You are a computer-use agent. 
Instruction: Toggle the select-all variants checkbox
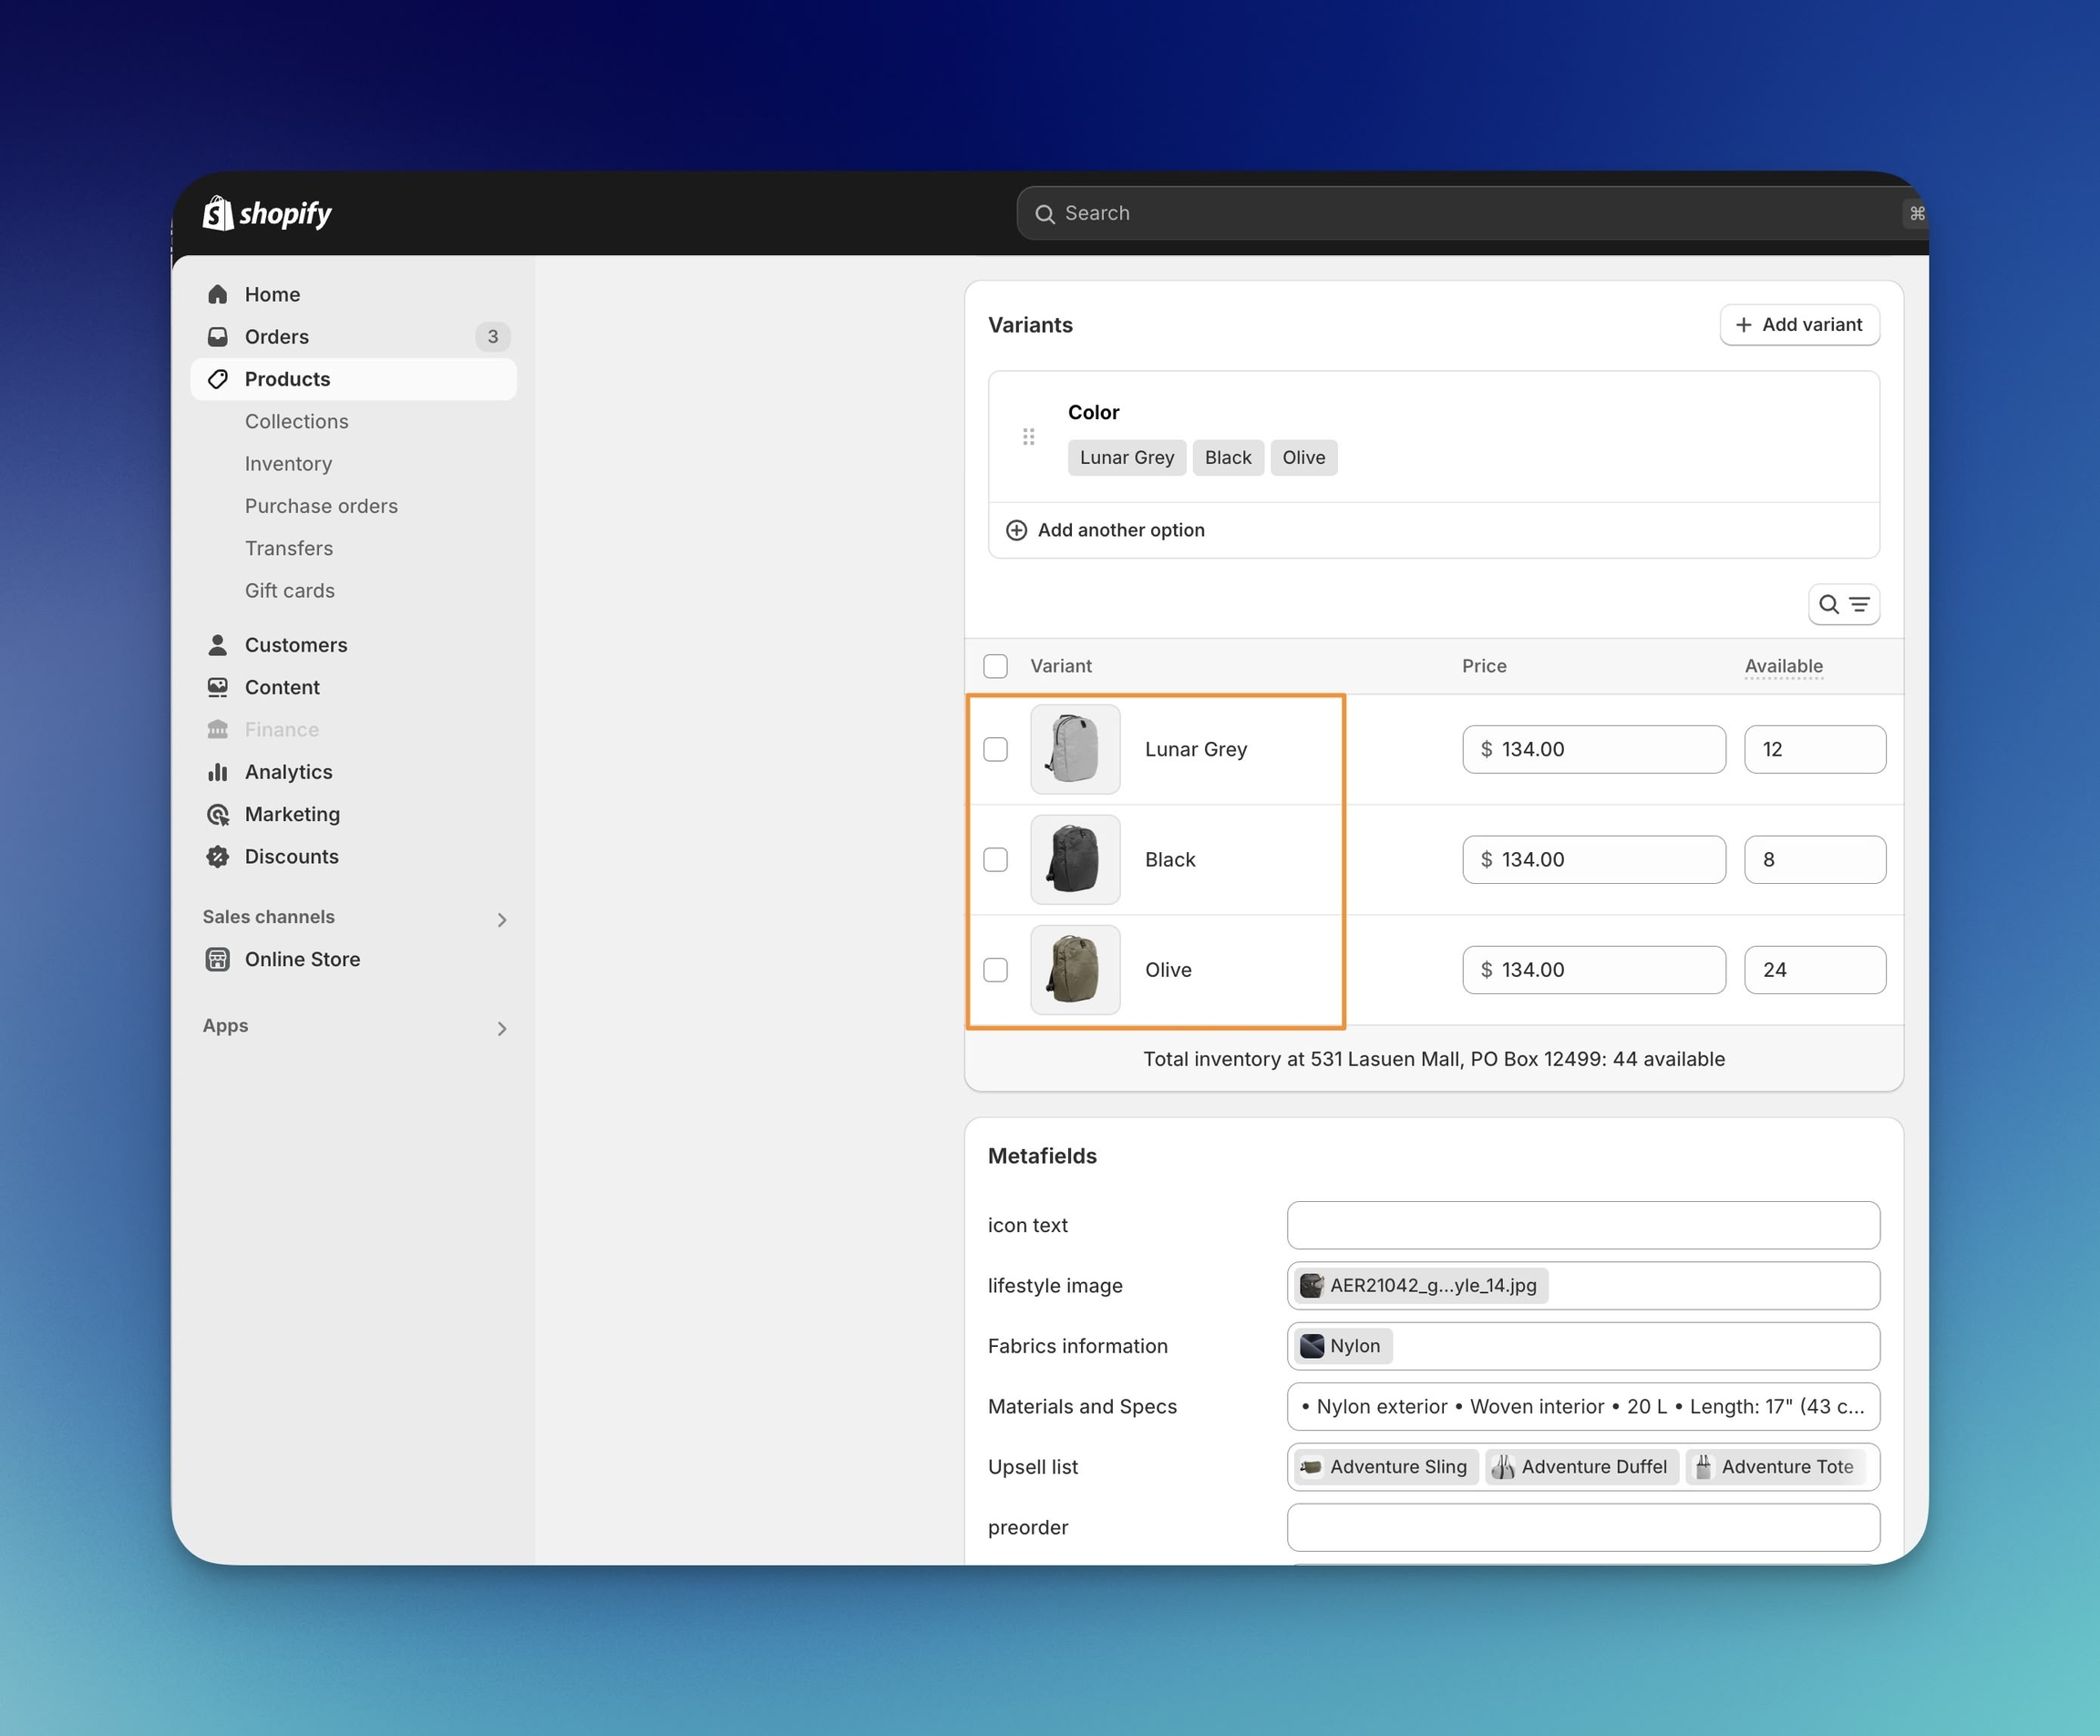click(x=995, y=666)
